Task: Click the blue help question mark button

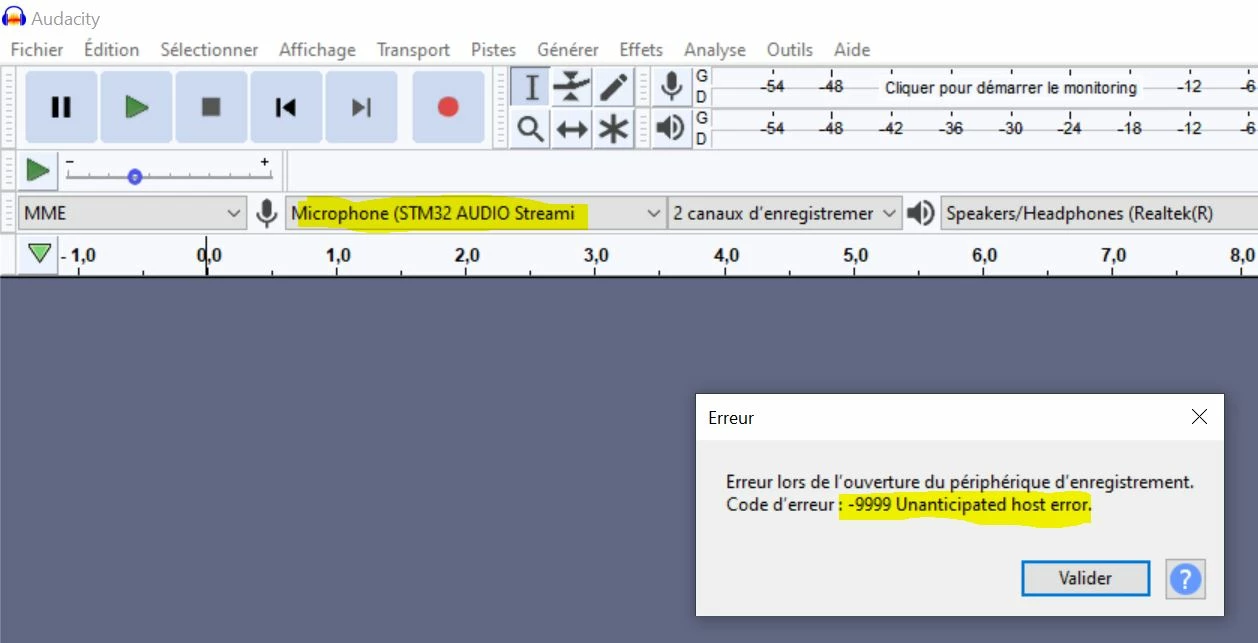Action: 1185,578
